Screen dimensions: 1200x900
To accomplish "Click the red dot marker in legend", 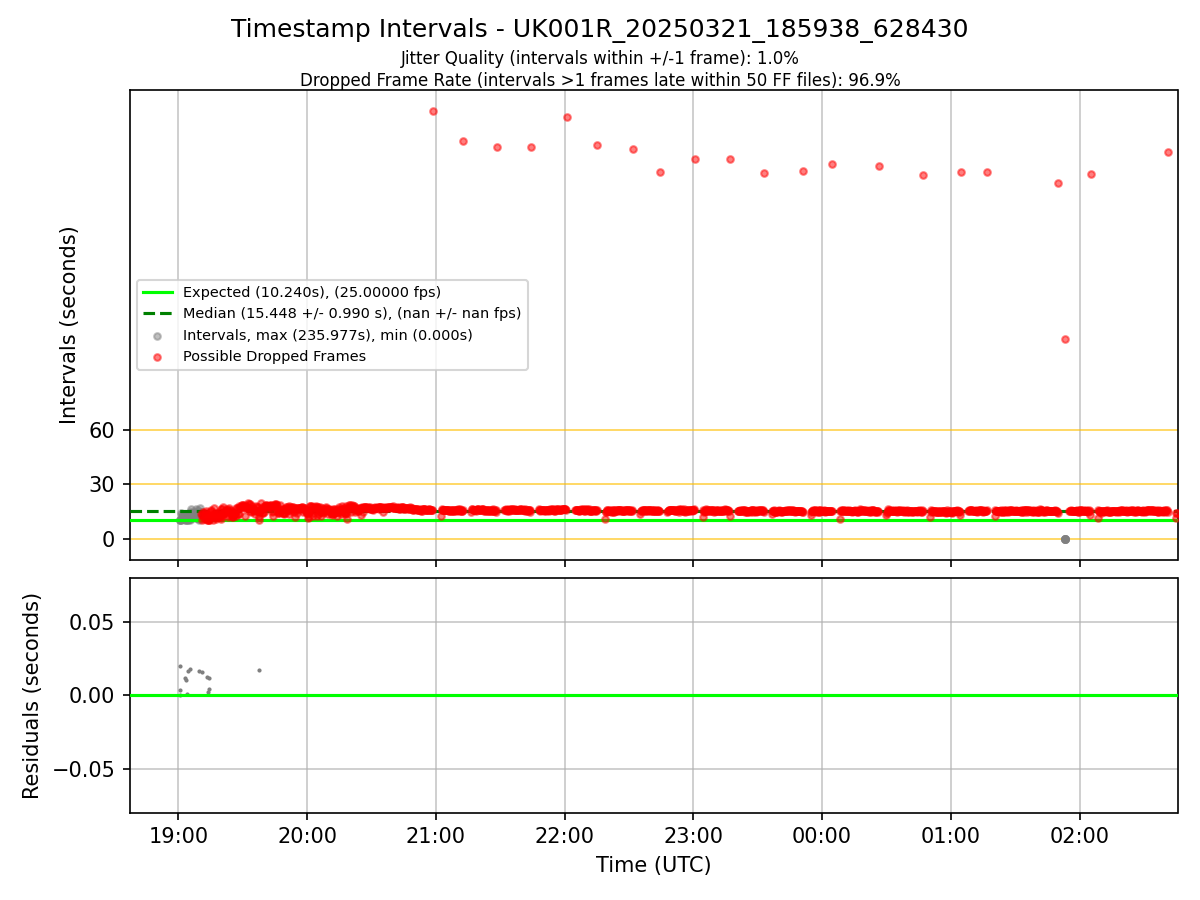I will (x=158, y=356).
